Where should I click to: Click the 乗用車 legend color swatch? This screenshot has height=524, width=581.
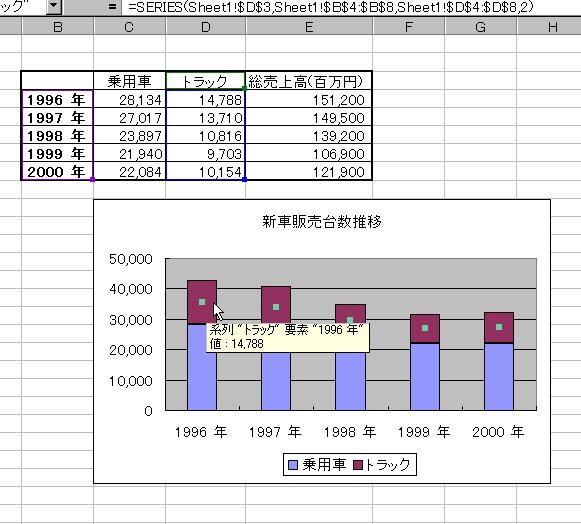pyautogui.click(x=293, y=465)
